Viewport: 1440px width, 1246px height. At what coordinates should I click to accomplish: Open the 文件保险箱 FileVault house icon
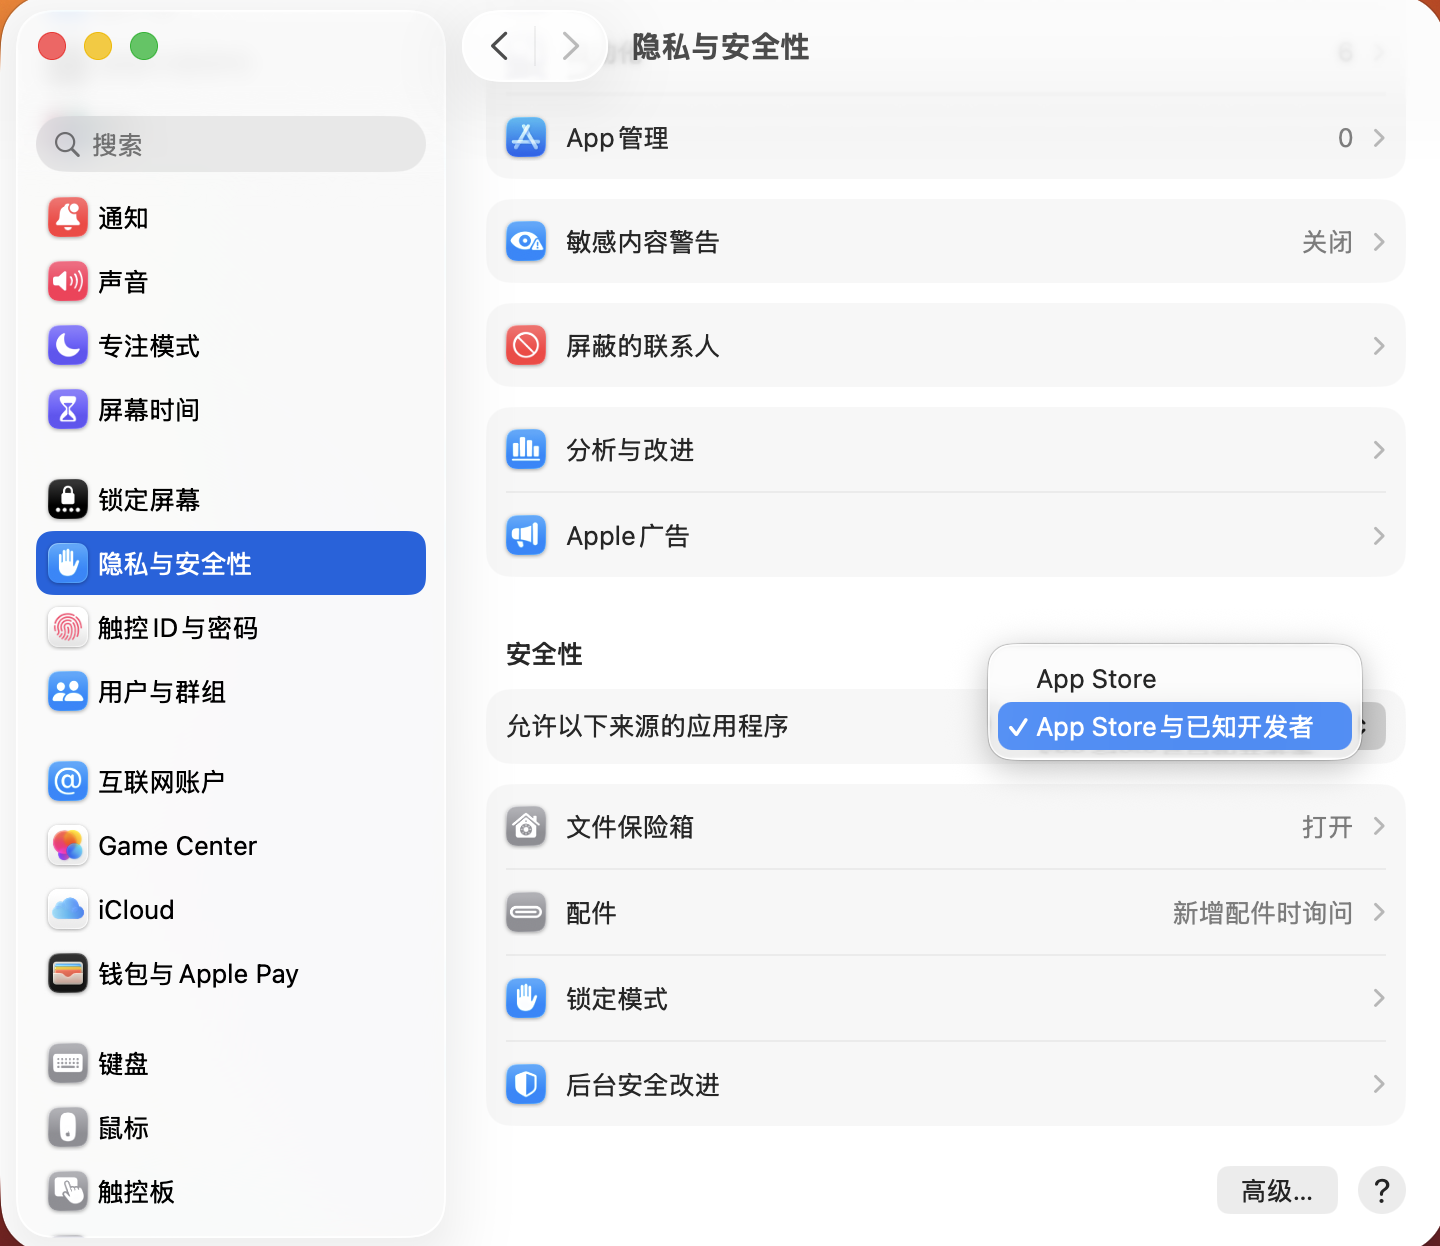pos(526,827)
